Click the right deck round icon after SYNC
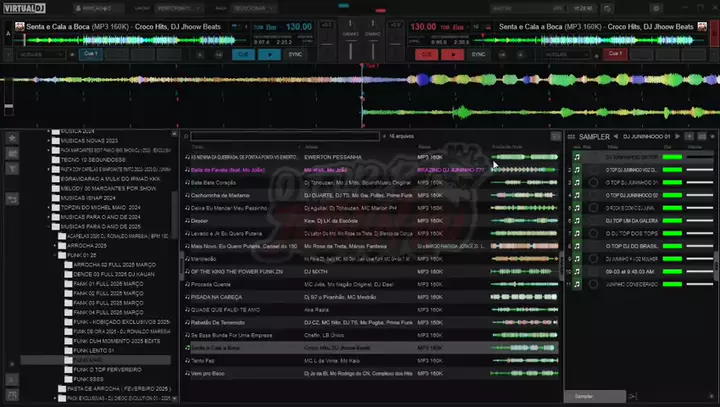The width and height of the screenshot is (720, 407). [x=520, y=55]
